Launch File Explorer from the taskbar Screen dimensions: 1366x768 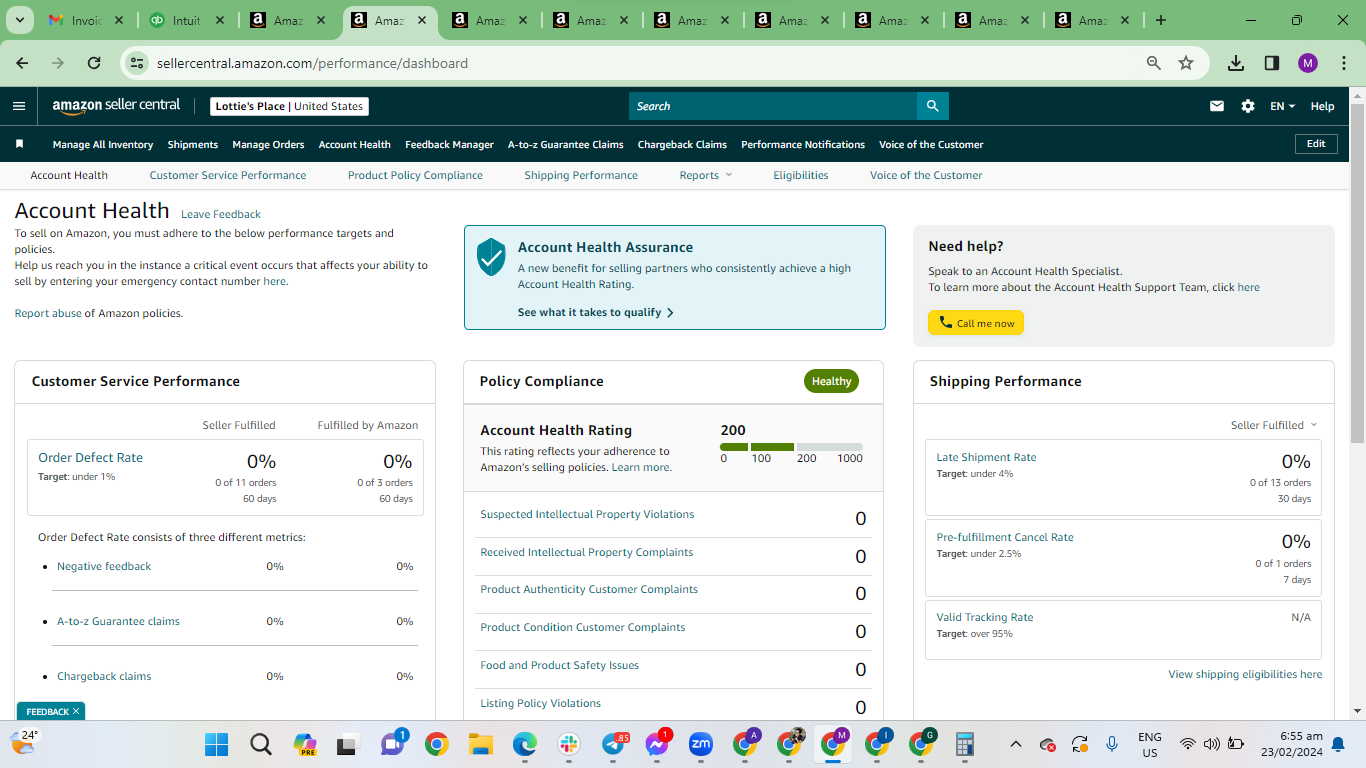pos(481,744)
